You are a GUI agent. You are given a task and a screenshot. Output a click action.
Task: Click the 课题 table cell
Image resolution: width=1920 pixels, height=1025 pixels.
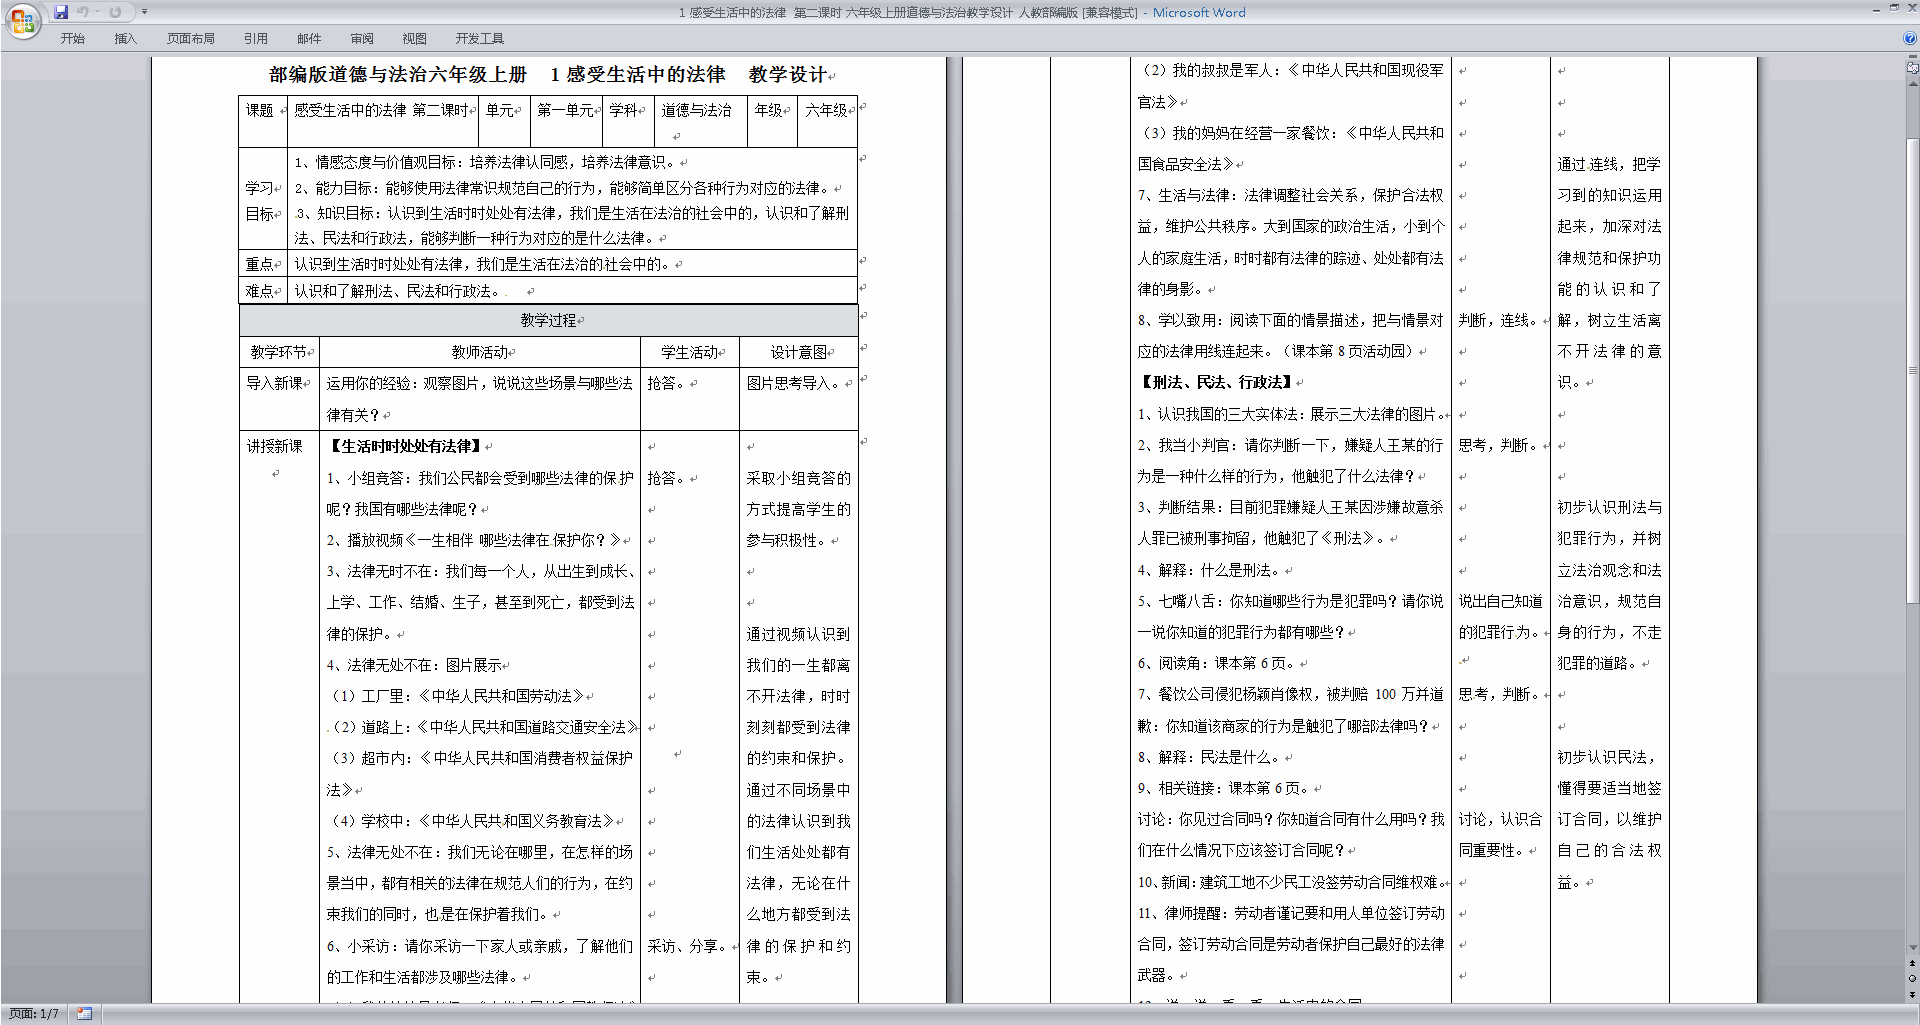pos(263,121)
